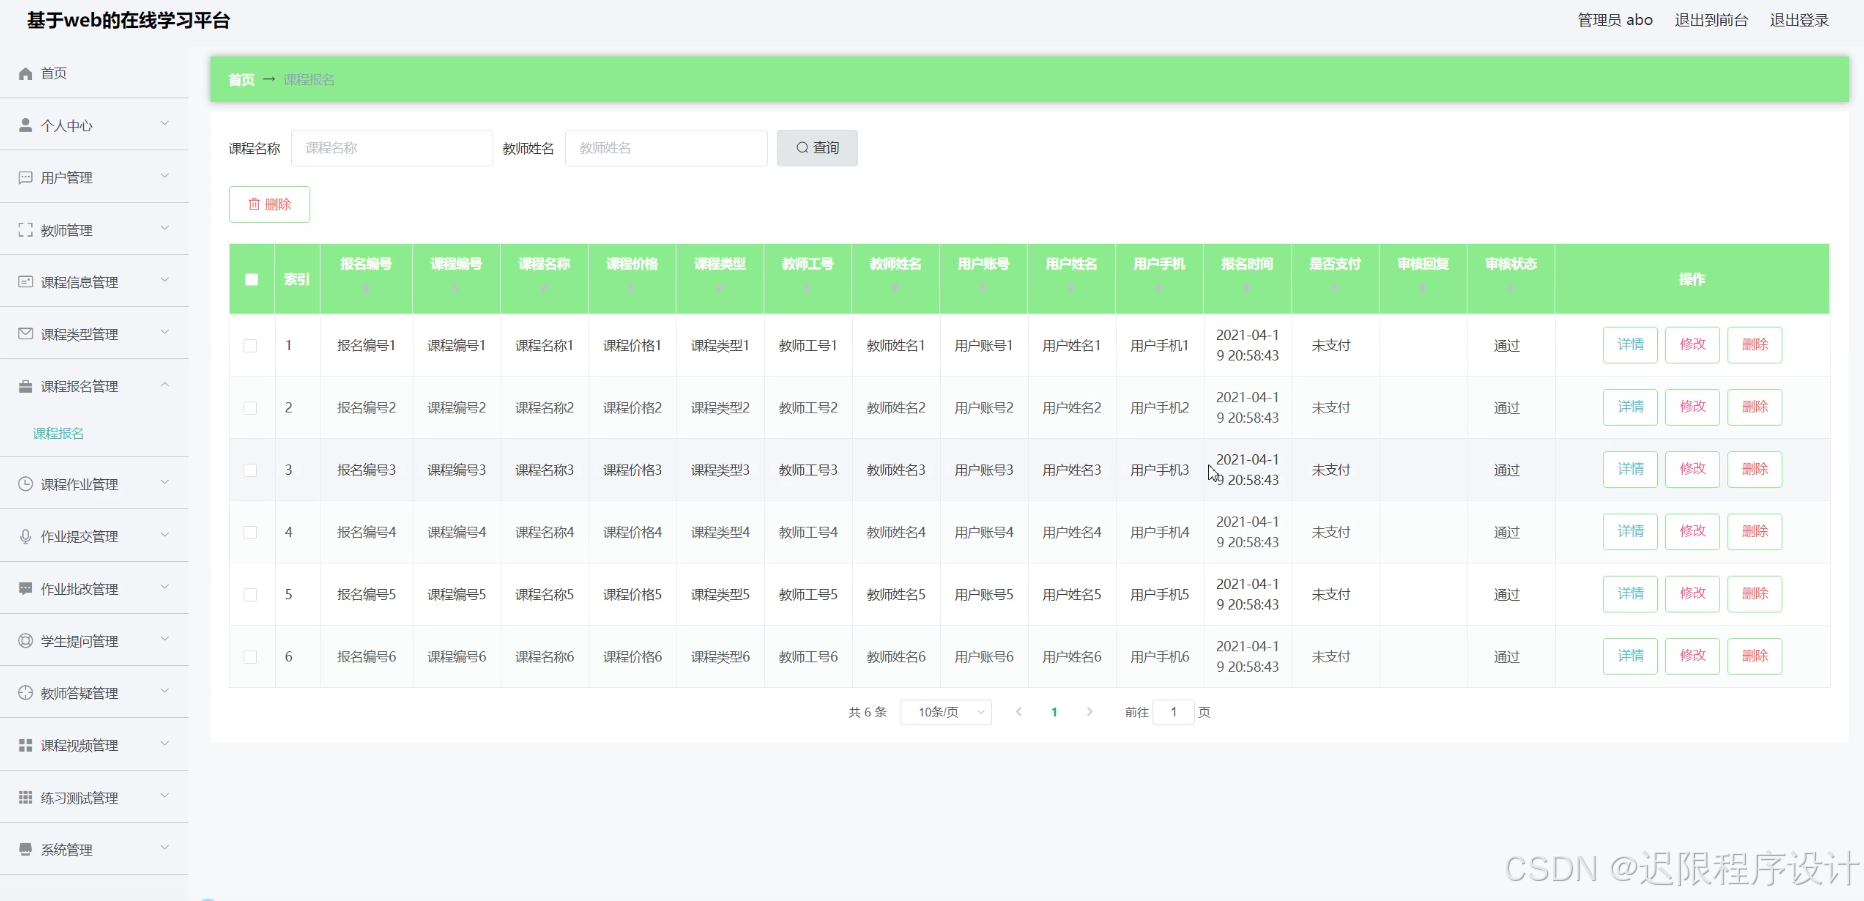The height and width of the screenshot is (901, 1864).
Task: Navigate to next page with right arrow
Action: (x=1089, y=712)
